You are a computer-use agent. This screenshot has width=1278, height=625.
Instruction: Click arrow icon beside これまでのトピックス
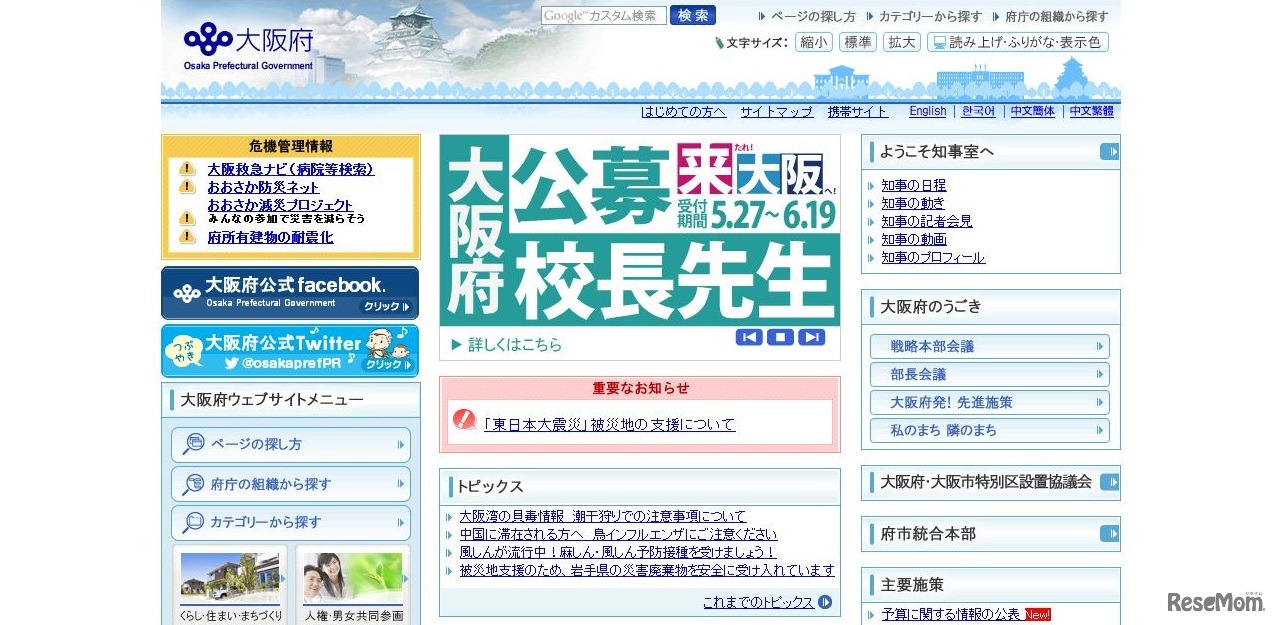pyautogui.click(x=825, y=602)
